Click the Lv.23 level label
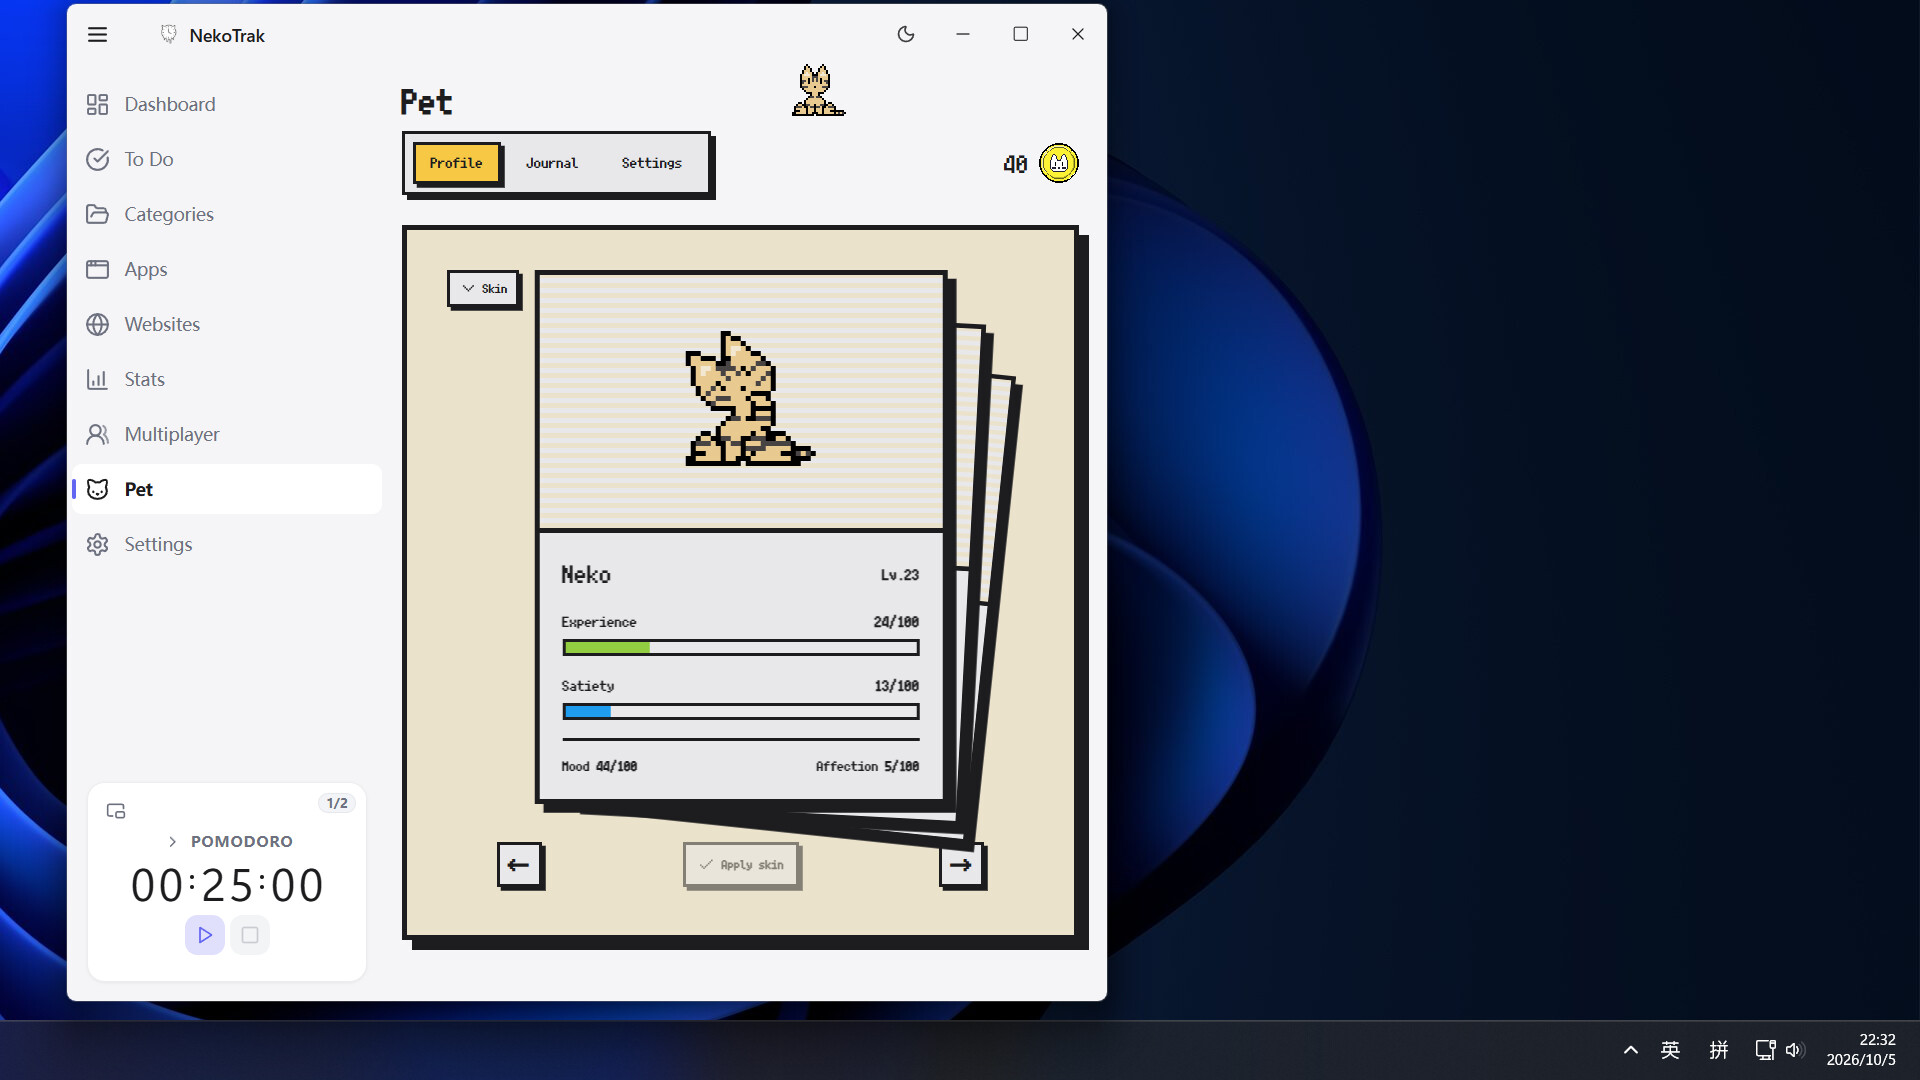 899,575
